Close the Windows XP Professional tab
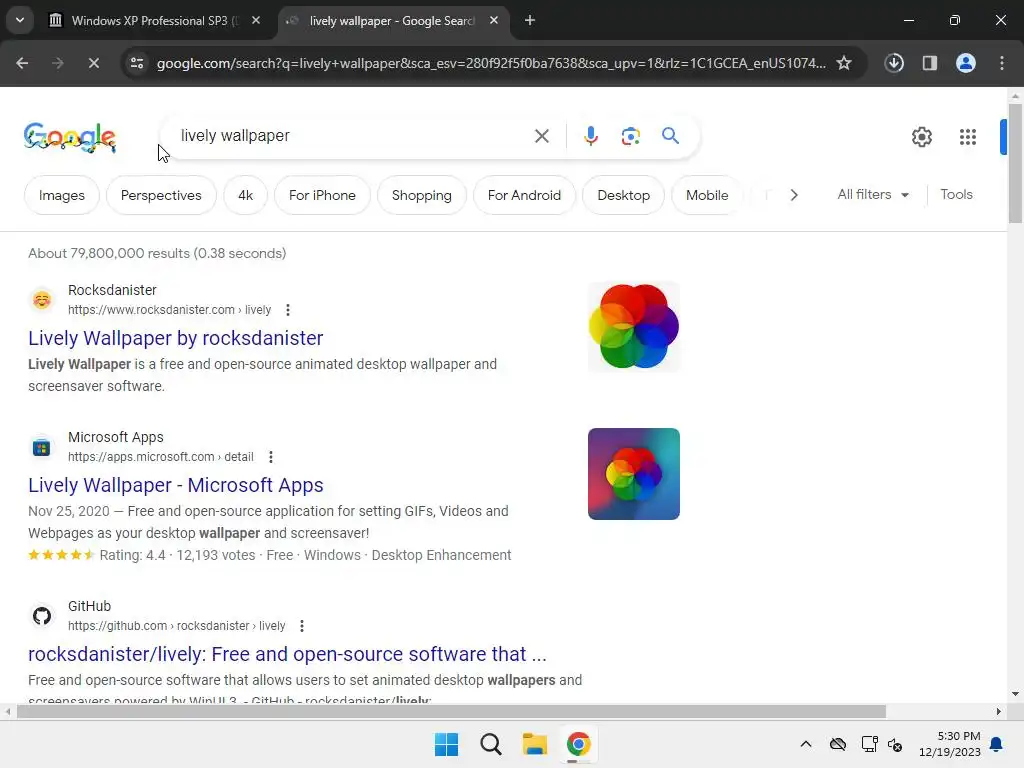This screenshot has width=1024, height=768. 256,21
